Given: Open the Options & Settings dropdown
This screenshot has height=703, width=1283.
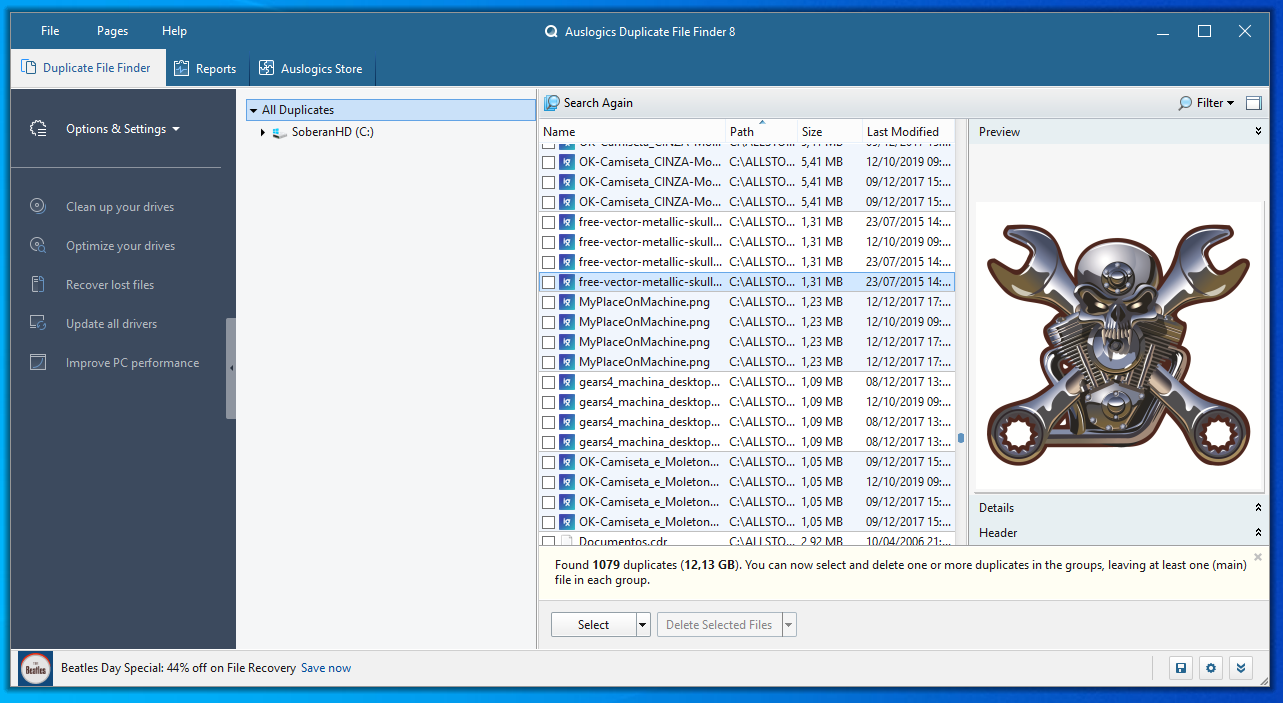Looking at the screenshot, I should (x=123, y=129).
